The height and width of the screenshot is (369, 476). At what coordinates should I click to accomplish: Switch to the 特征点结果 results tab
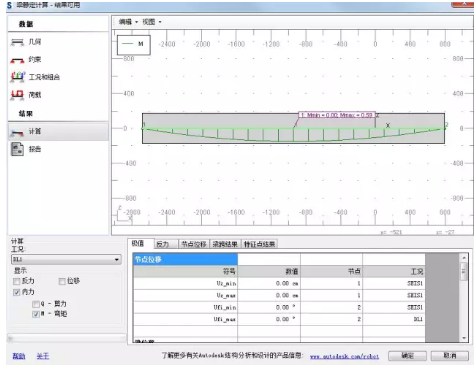(260, 244)
